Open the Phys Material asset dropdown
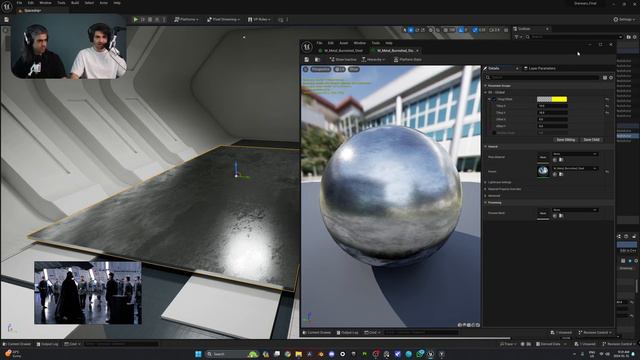The height and width of the screenshot is (360, 640). pos(575,154)
